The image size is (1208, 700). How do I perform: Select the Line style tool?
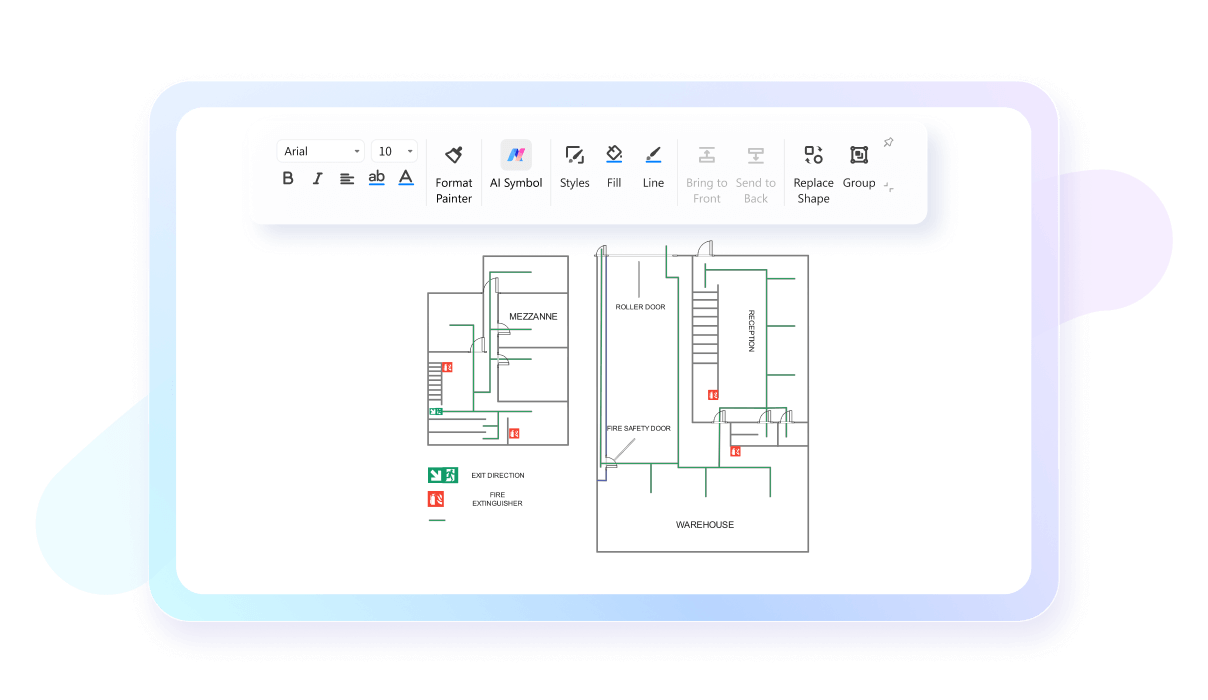tap(653, 166)
